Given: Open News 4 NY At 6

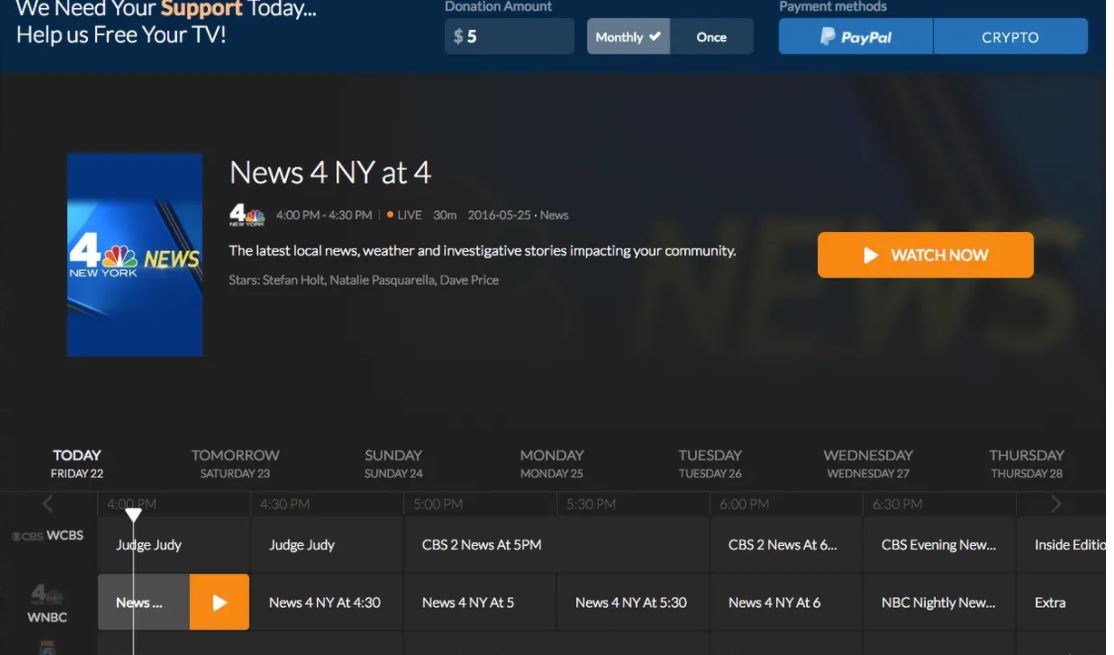Looking at the screenshot, I should [786, 602].
